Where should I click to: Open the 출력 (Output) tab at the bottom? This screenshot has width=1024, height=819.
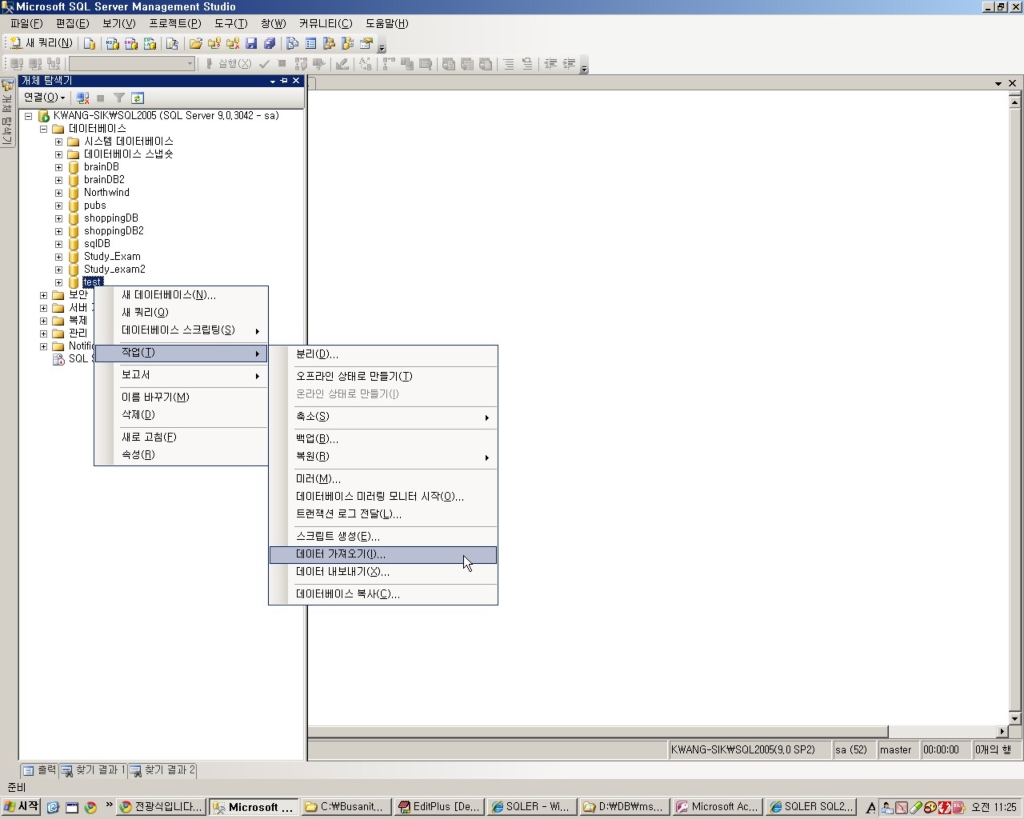40,771
